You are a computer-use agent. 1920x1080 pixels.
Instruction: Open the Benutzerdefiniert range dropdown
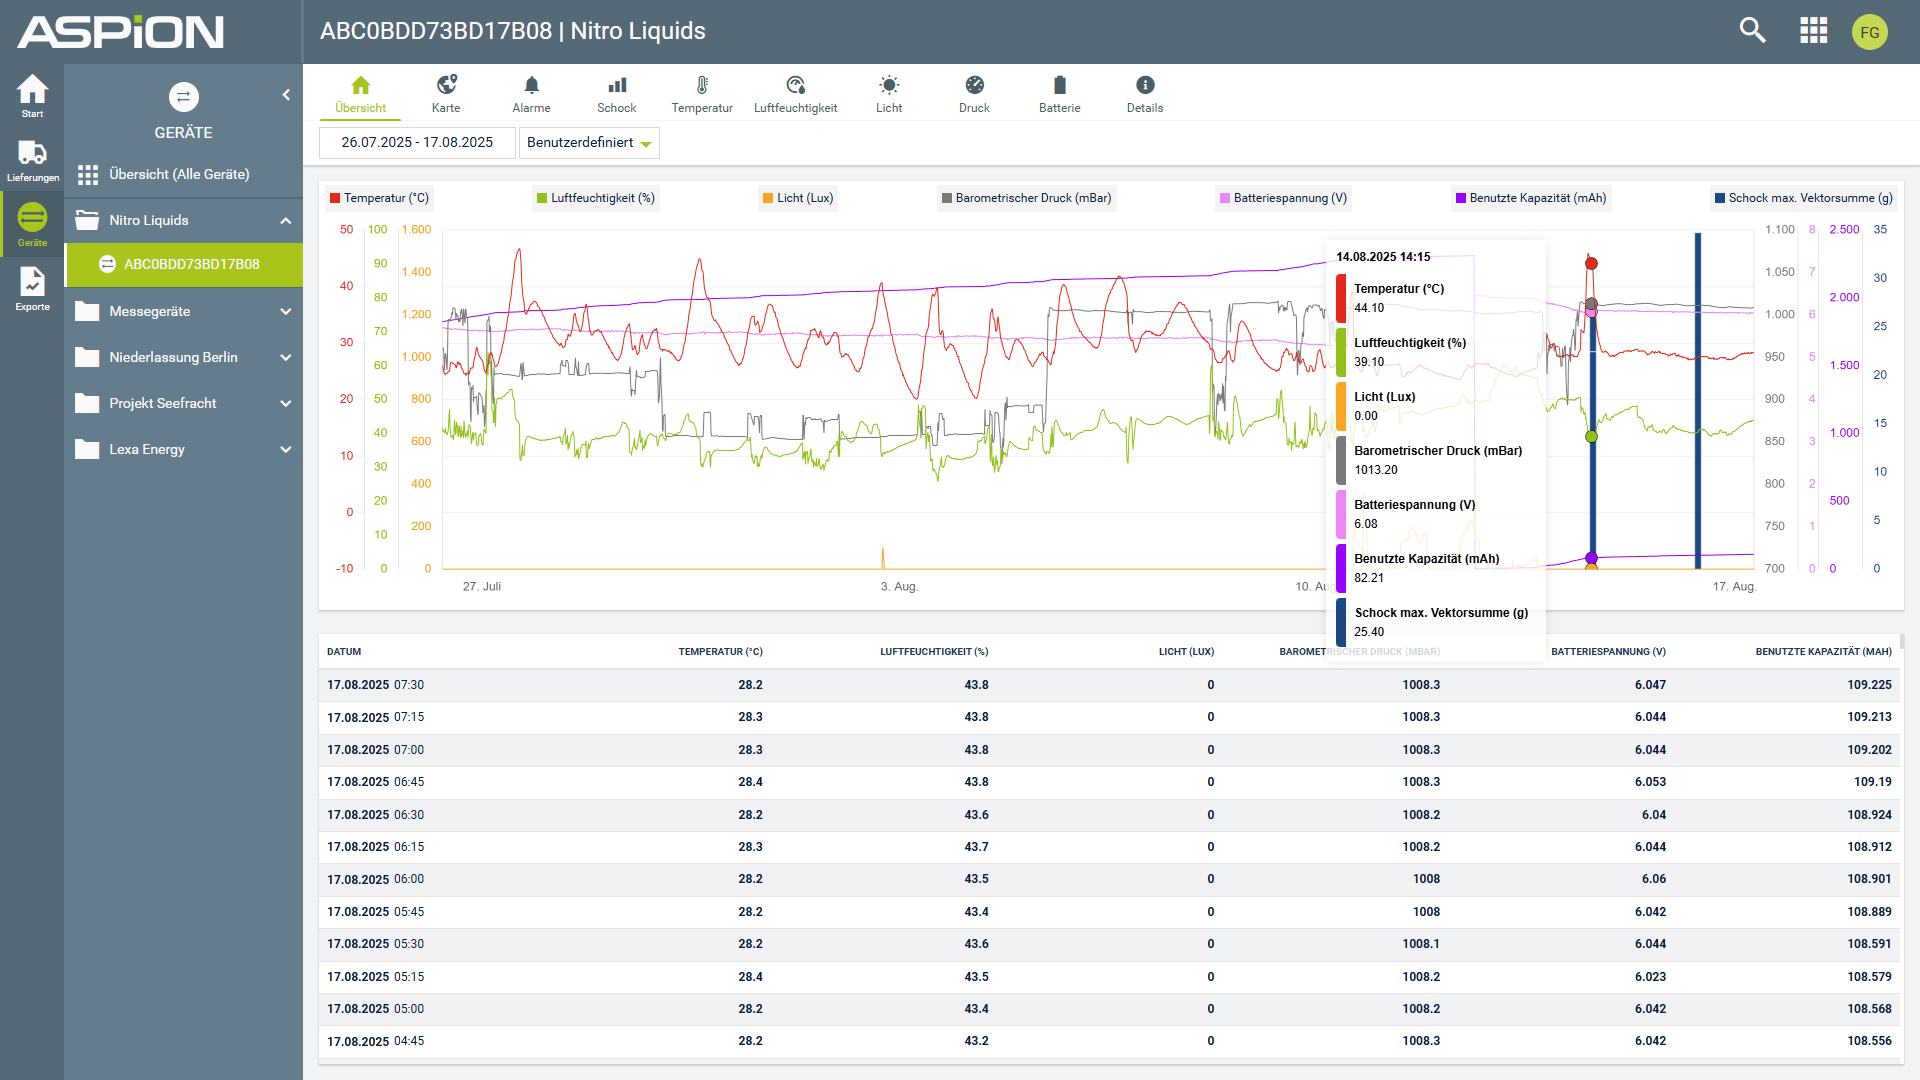click(589, 143)
